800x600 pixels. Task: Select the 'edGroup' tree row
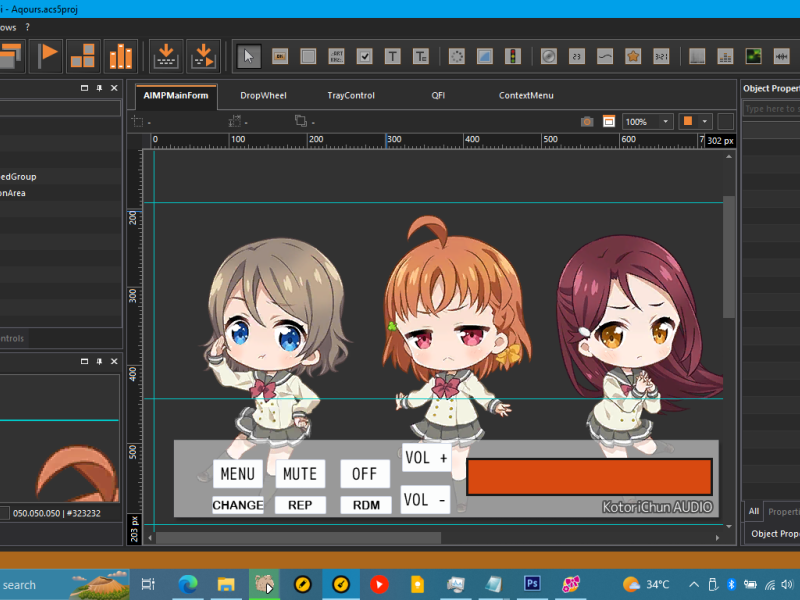click(x=61, y=177)
